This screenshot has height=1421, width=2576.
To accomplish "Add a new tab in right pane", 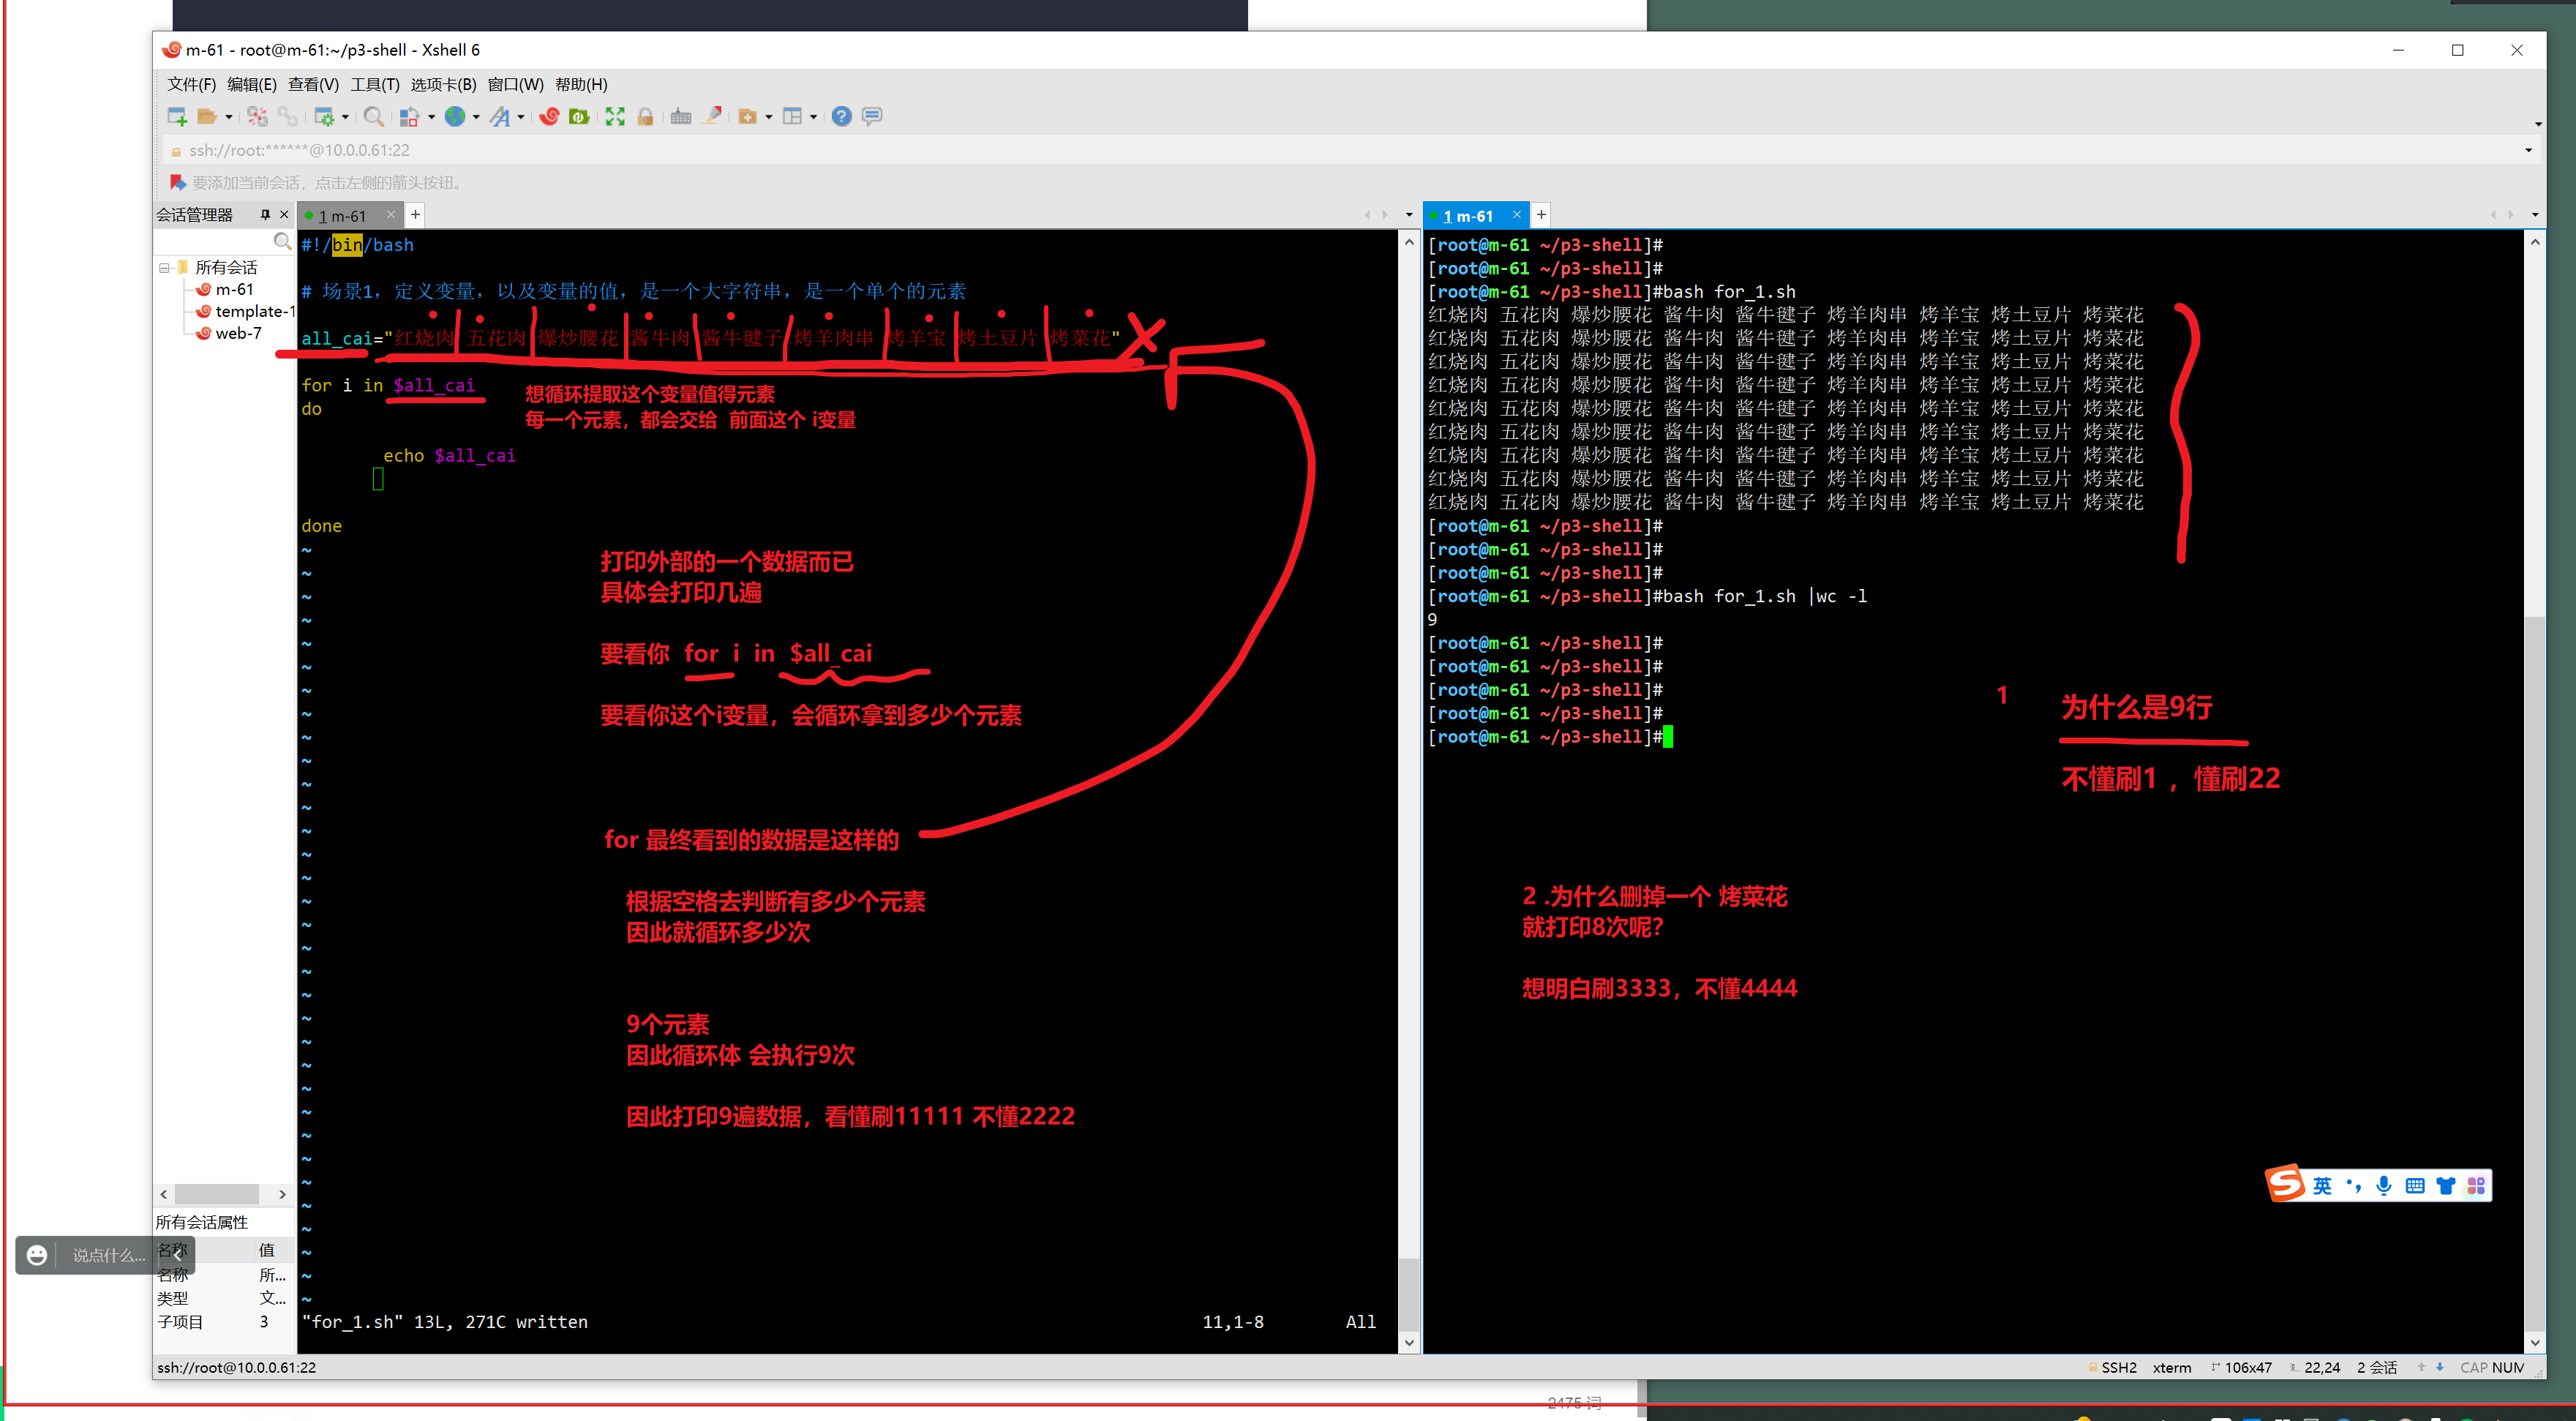I will point(1541,215).
